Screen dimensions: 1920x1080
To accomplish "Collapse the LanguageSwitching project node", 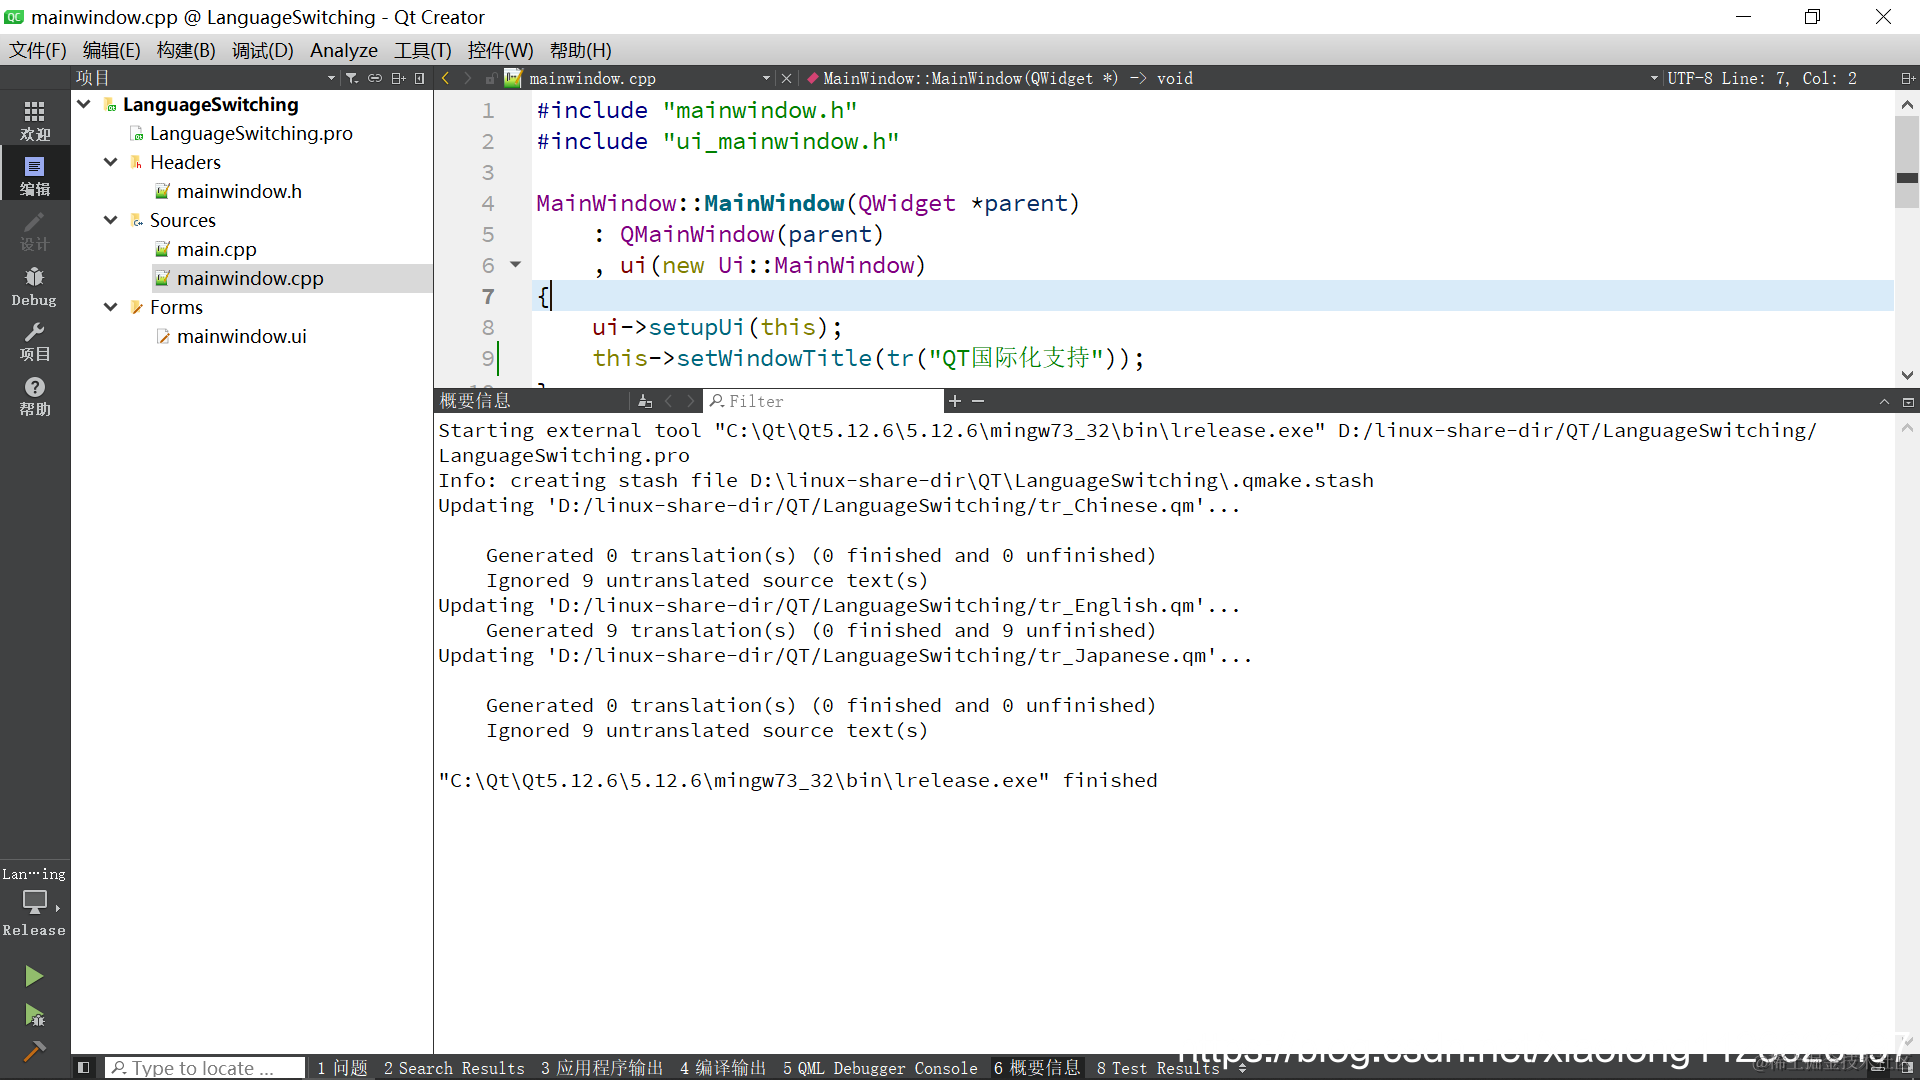I will (84, 104).
